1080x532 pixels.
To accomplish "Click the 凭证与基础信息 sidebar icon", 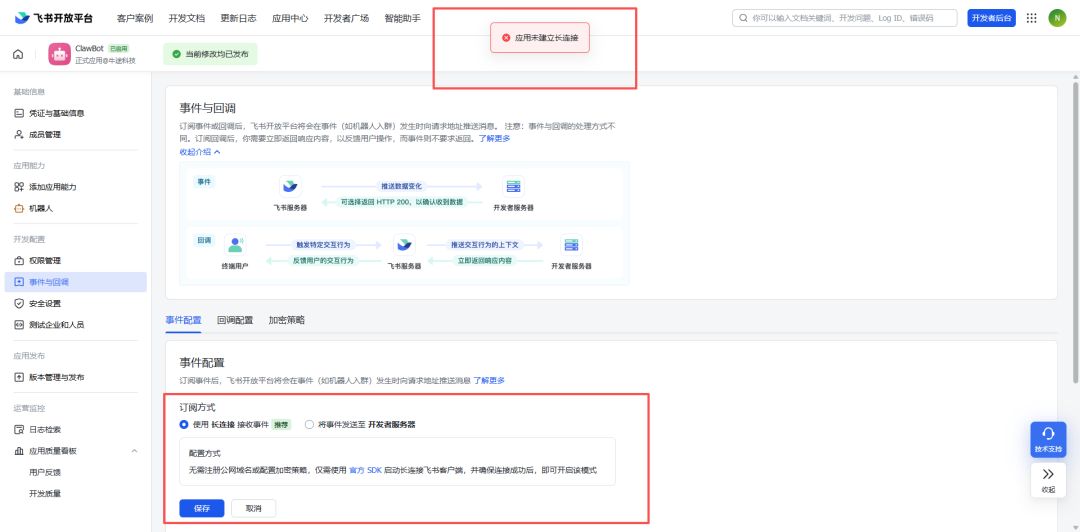I will (x=19, y=113).
